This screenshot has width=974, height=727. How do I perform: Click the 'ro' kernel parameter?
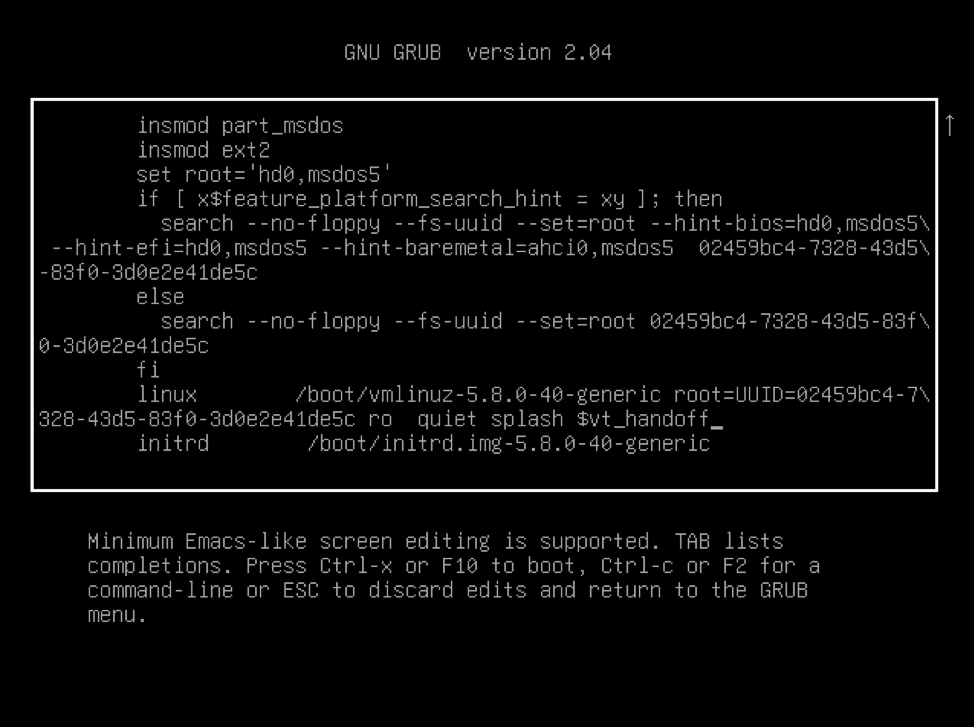click(x=380, y=419)
